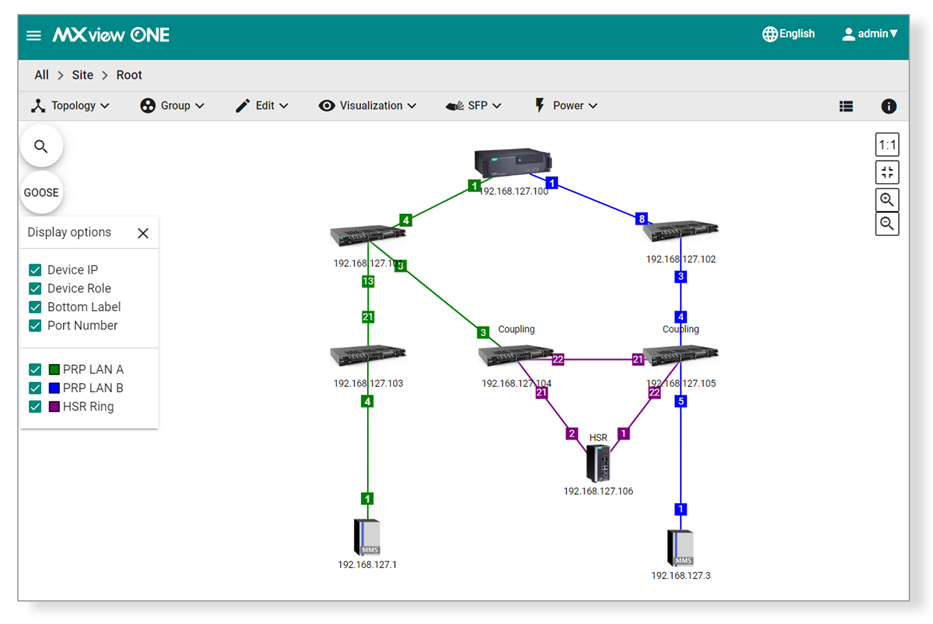This screenshot has width=933, height=624.
Task: Select the HSR device 192.168.127.106
Action: pos(598,463)
